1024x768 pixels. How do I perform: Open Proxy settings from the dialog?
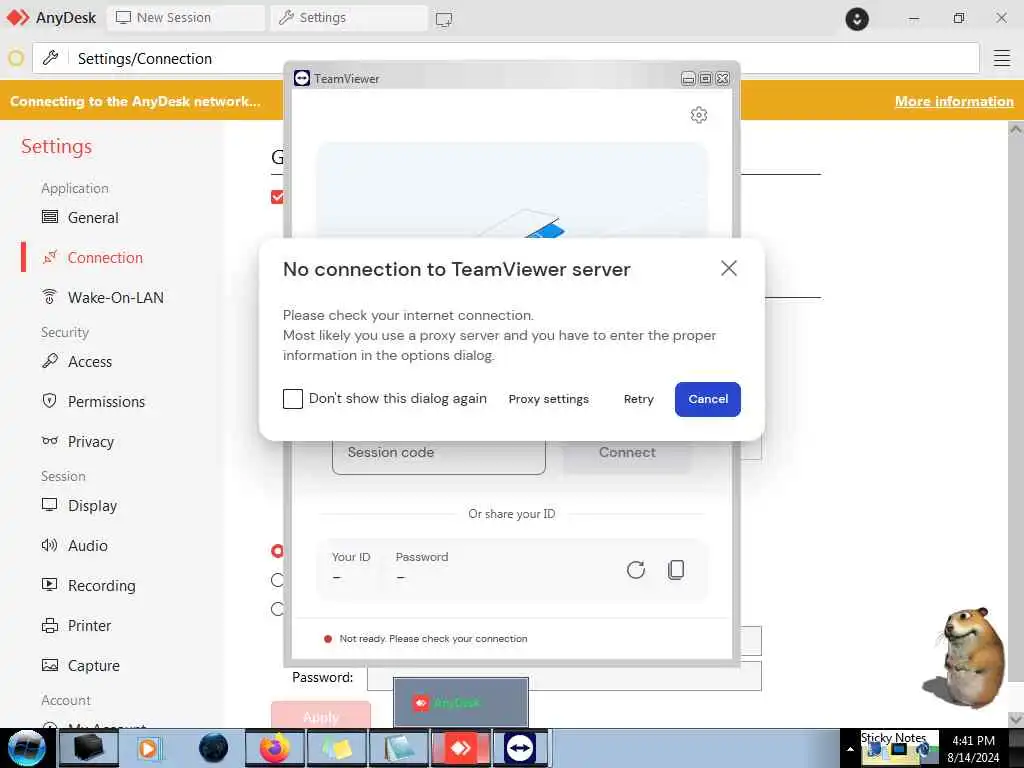tap(549, 399)
